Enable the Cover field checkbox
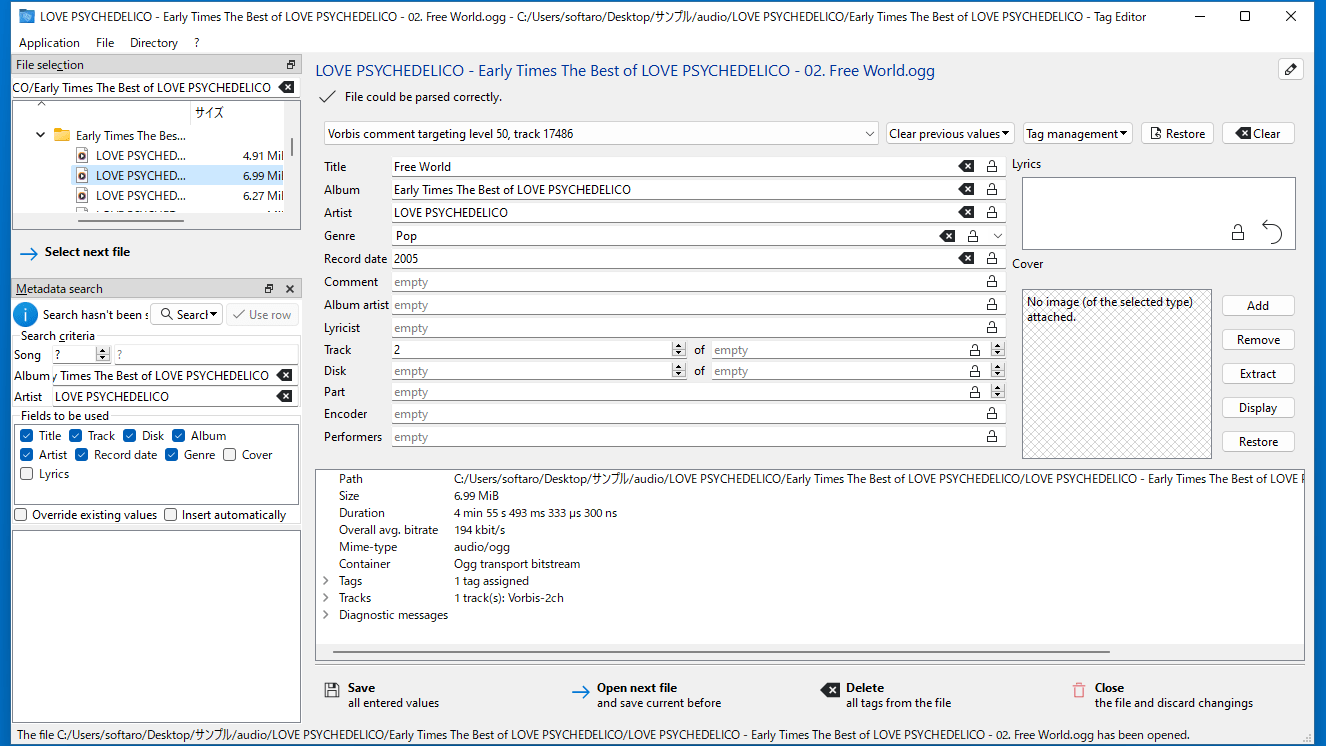This screenshot has width=1326, height=746. coord(230,455)
